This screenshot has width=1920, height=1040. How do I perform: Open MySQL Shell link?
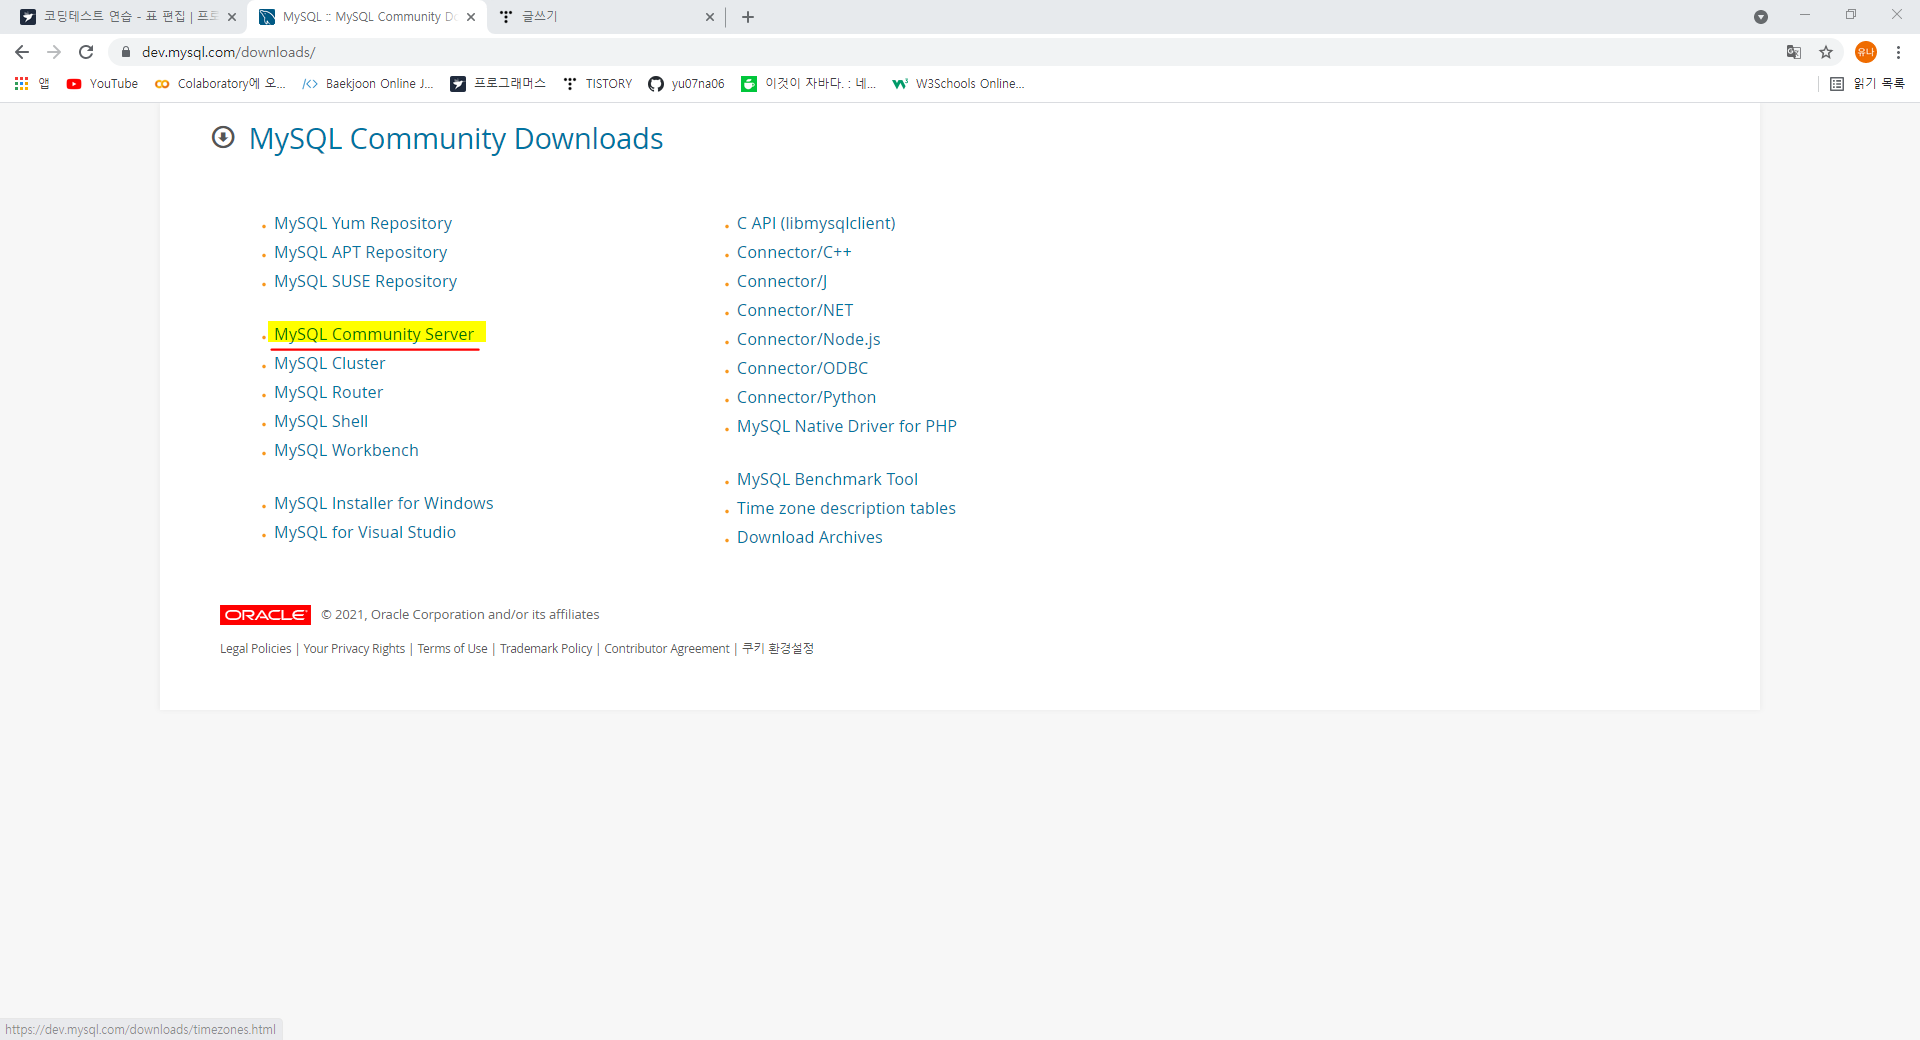321,421
